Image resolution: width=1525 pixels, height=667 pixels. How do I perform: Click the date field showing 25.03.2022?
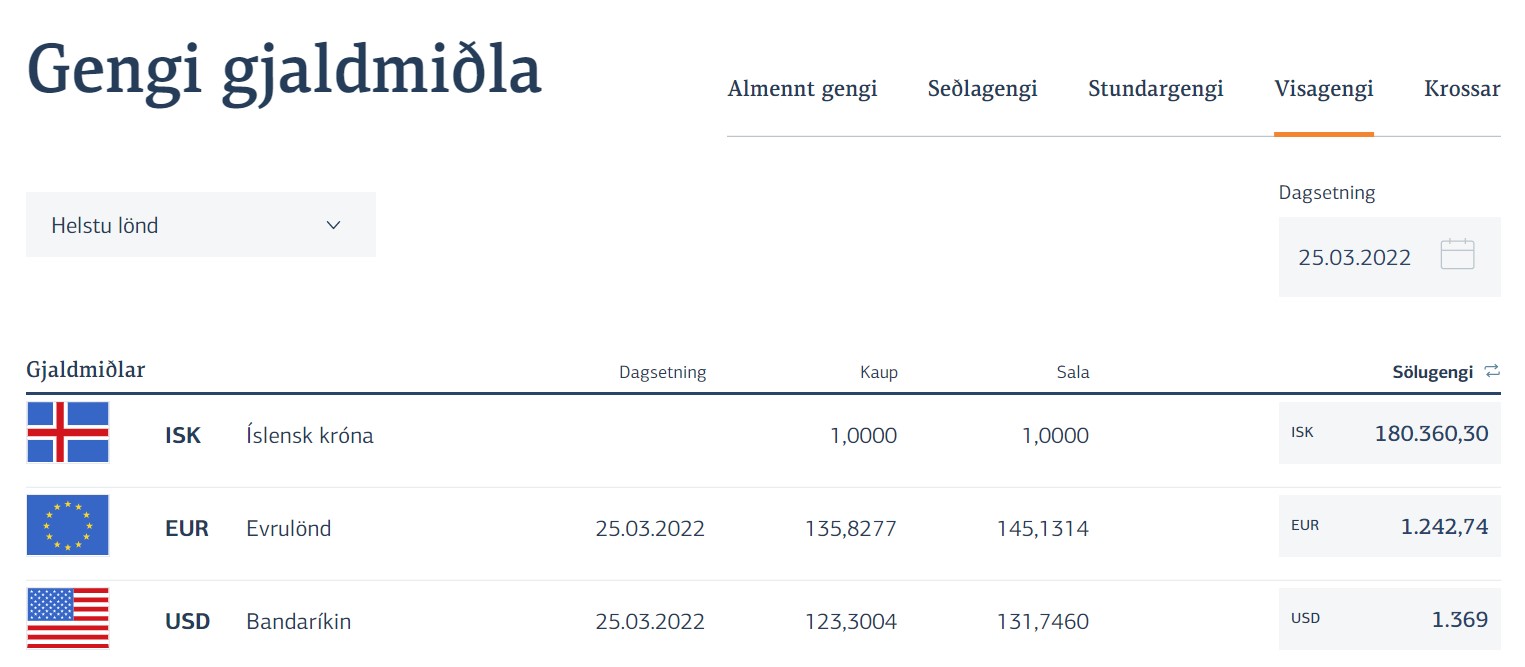[1354, 257]
